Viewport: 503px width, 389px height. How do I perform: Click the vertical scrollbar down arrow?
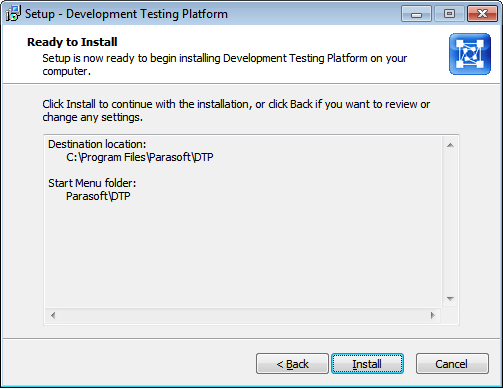(x=450, y=298)
